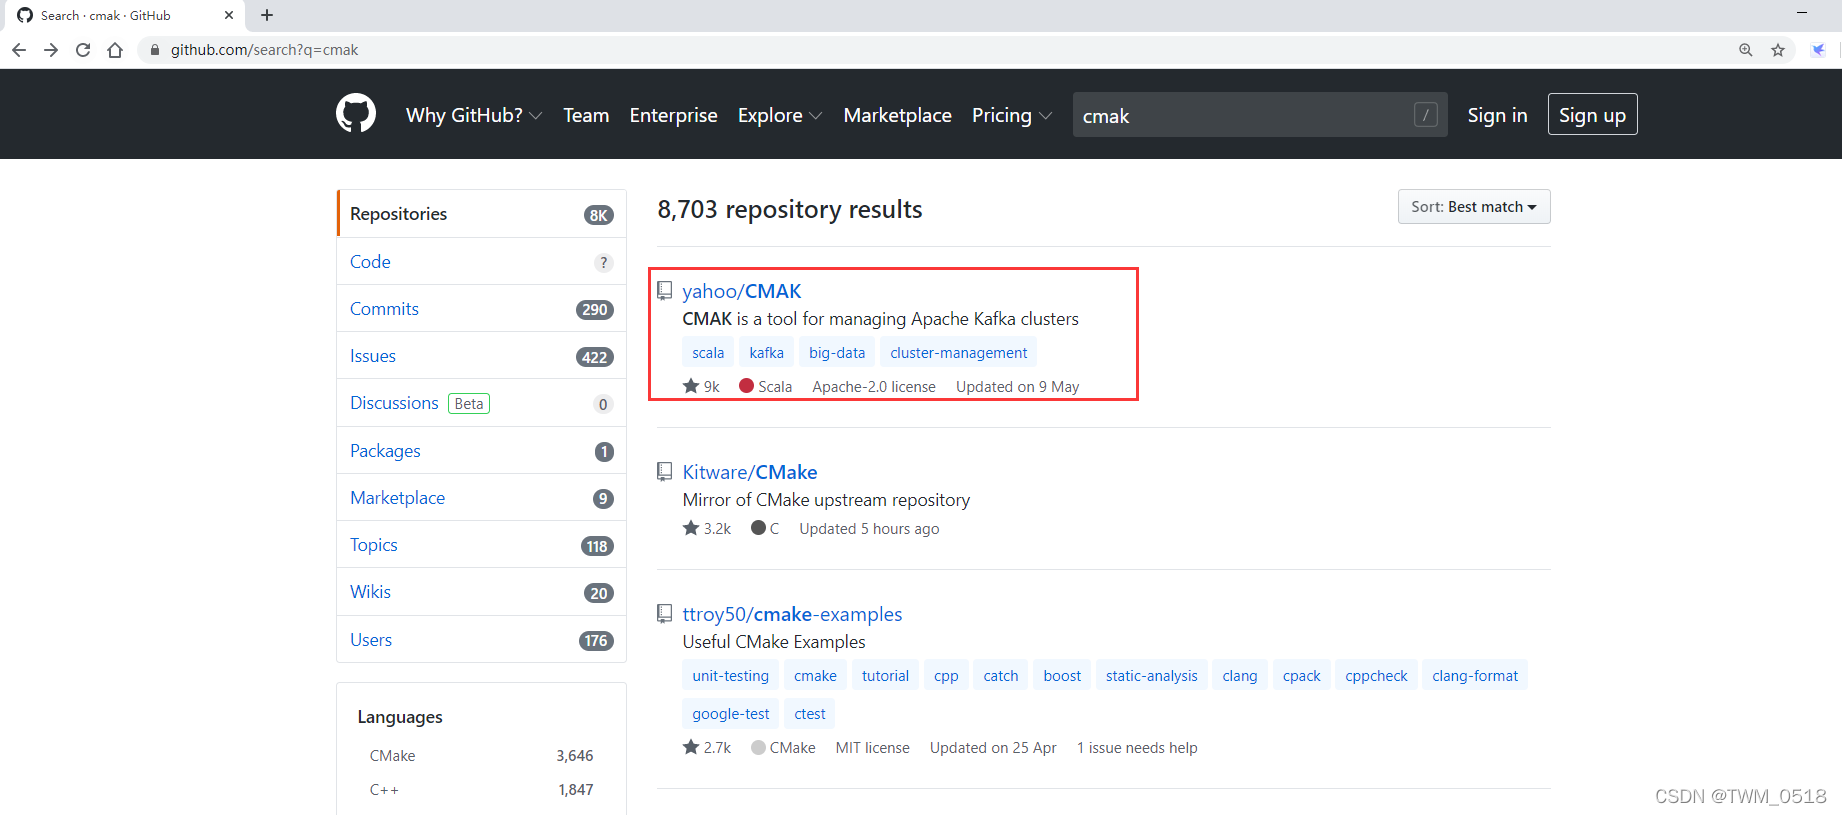Click repository icon beside ttroy50/cmake-examples
Image resolution: width=1842 pixels, height=815 pixels.
pos(664,614)
